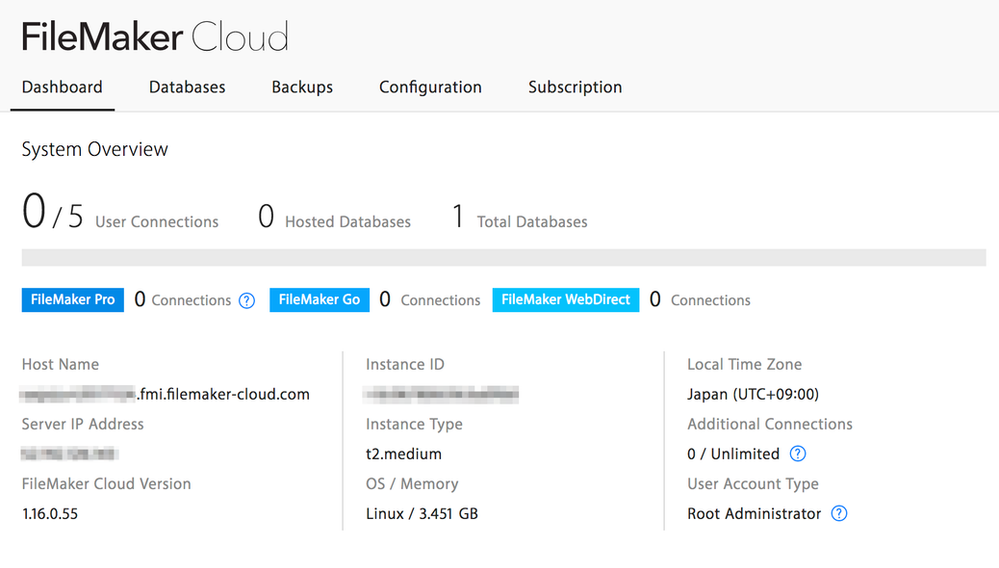Open help icon beside 0 / Unlimited connections
Screen dimensions: 999x568
(x=798, y=453)
